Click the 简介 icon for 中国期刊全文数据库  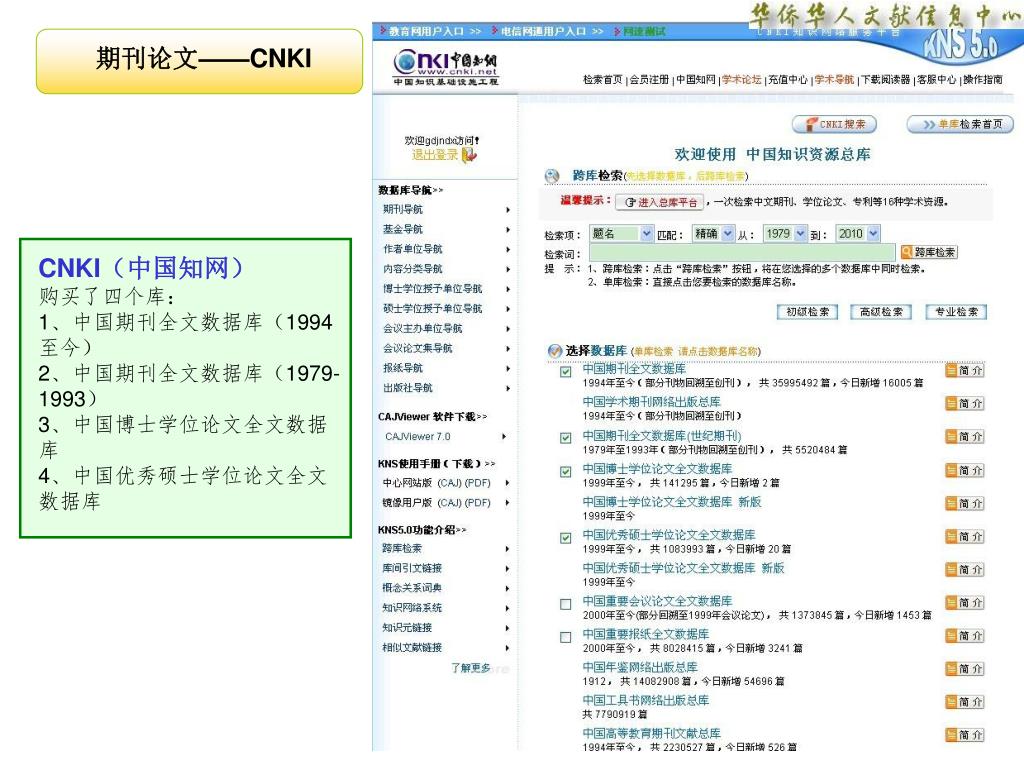click(965, 371)
